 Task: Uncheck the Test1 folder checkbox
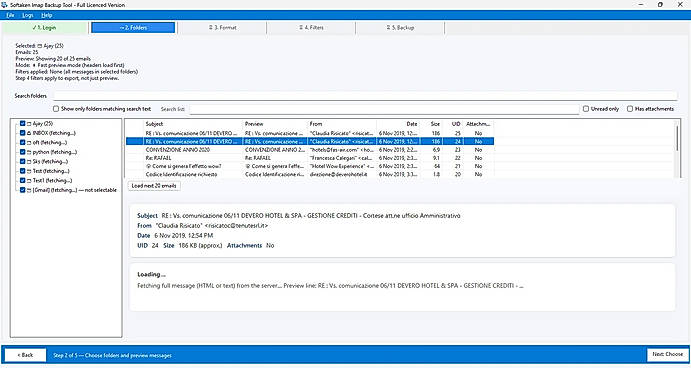pos(22,181)
